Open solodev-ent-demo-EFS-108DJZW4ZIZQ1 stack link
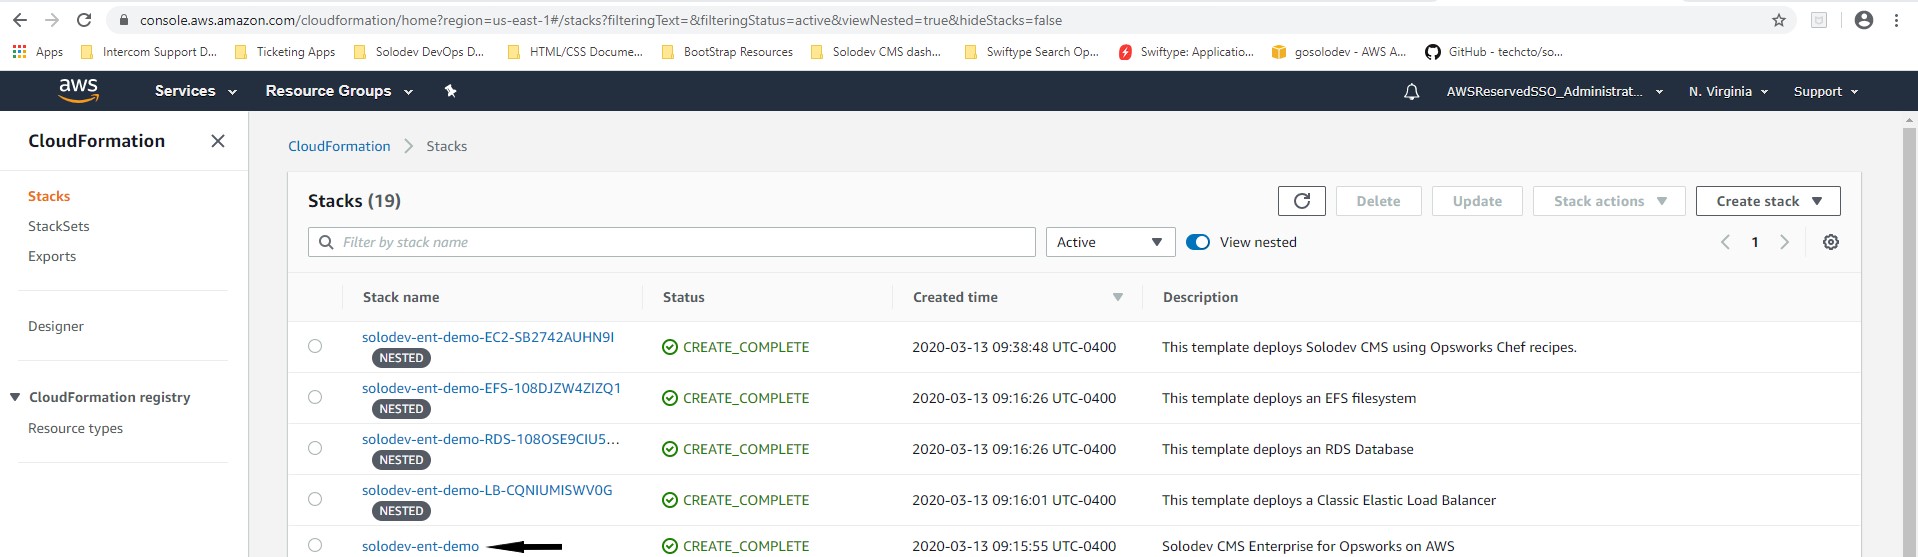1918x557 pixels. click(x=491, y=388)
